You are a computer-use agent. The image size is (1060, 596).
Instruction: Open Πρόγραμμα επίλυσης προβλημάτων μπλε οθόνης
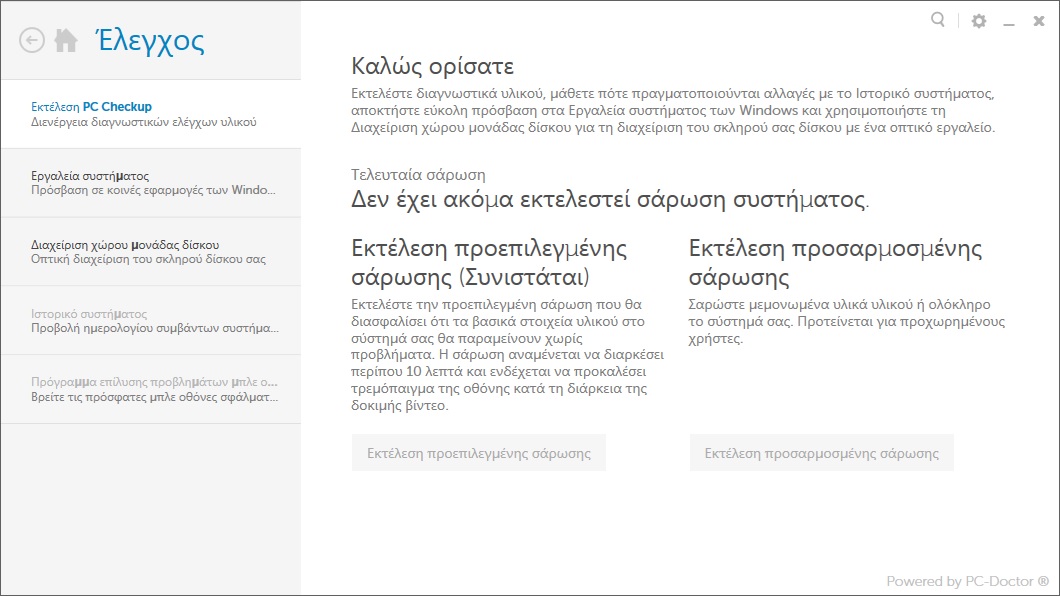[x=151, y=390]
